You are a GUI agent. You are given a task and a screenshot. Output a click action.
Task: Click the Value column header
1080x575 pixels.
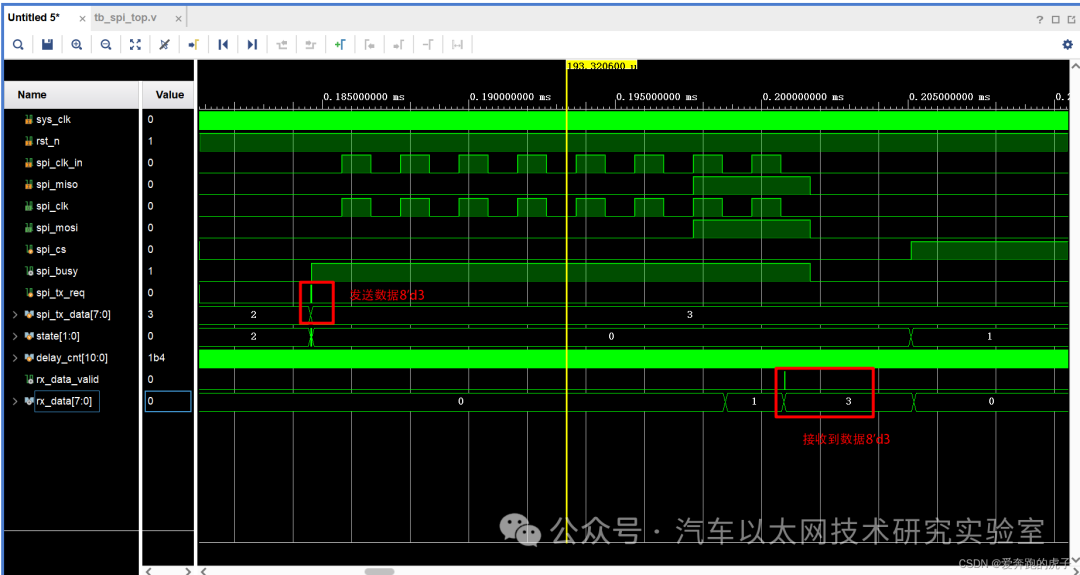[168, 95]
